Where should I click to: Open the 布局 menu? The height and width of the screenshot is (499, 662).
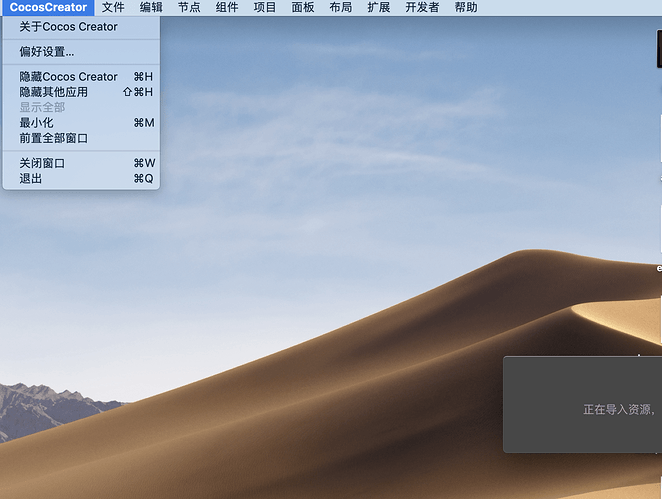tap(341, 8)
